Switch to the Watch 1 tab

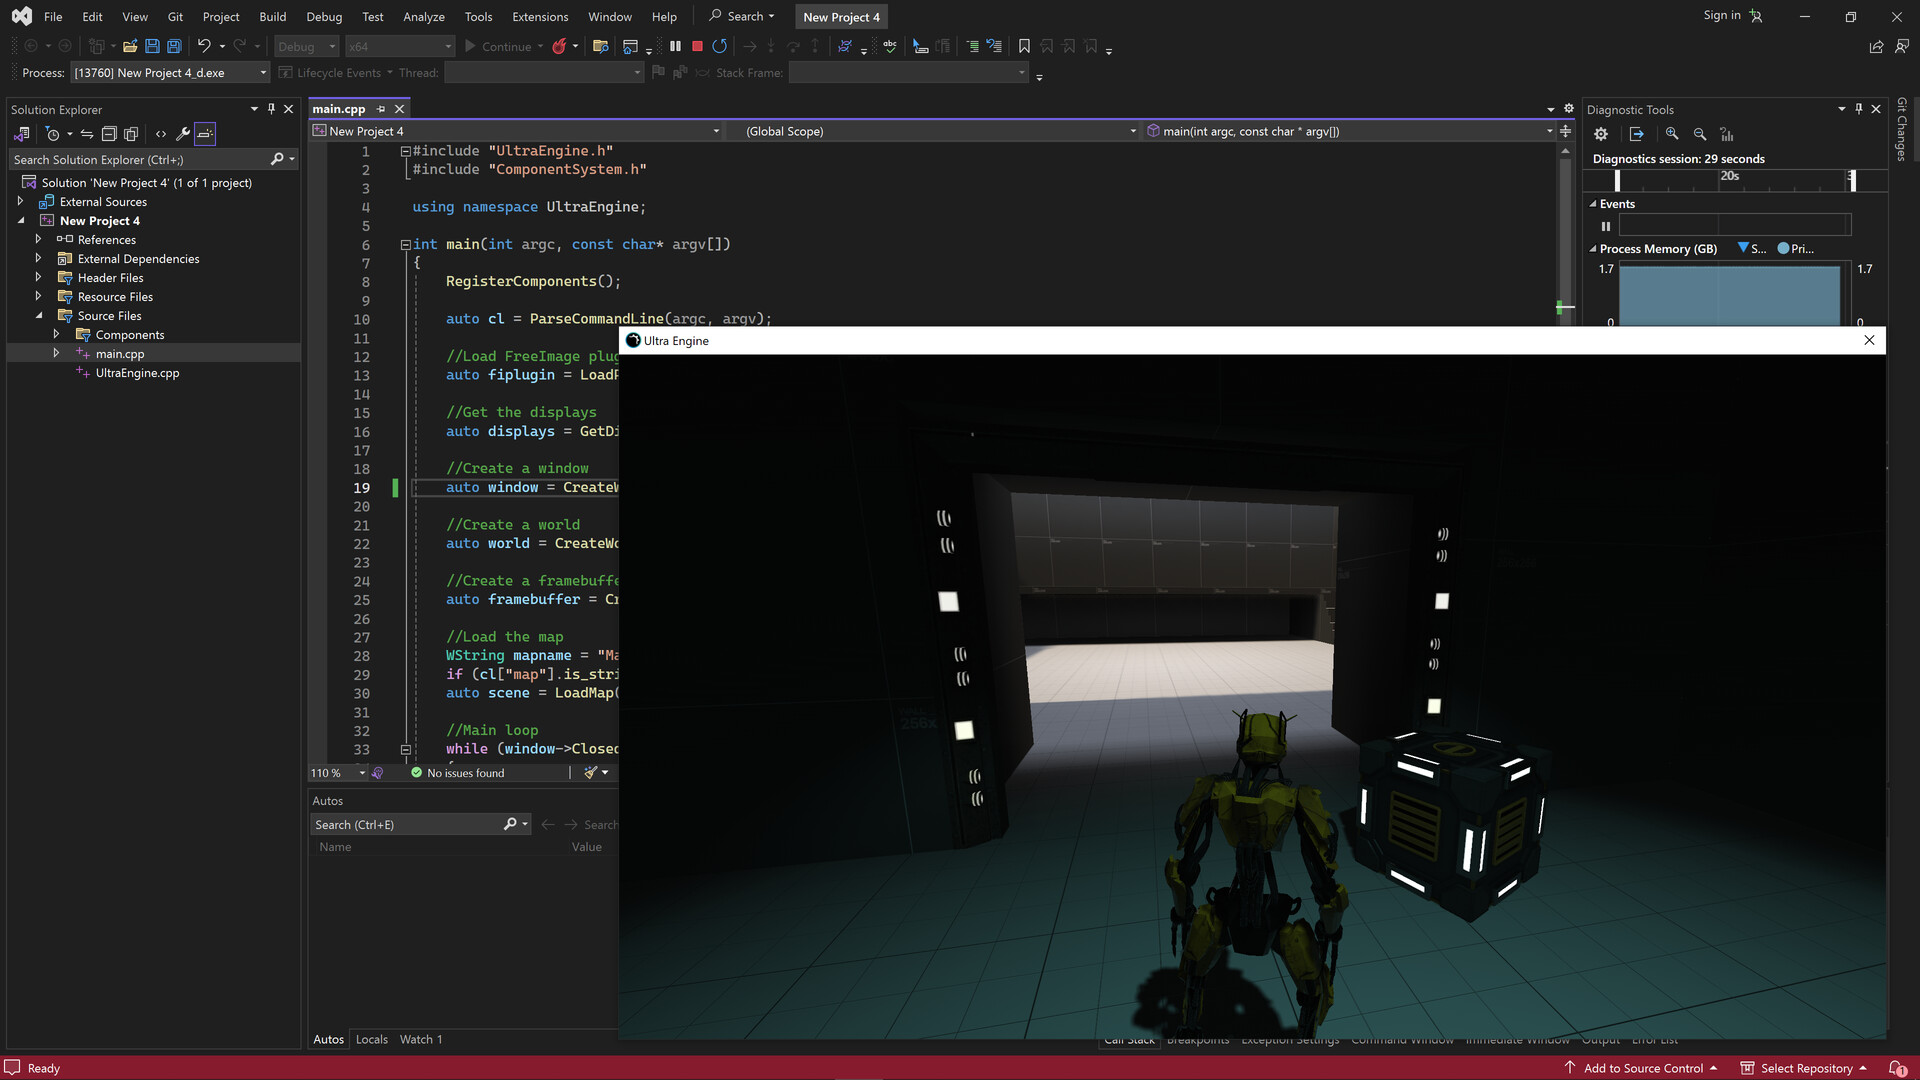[420, 1039]
